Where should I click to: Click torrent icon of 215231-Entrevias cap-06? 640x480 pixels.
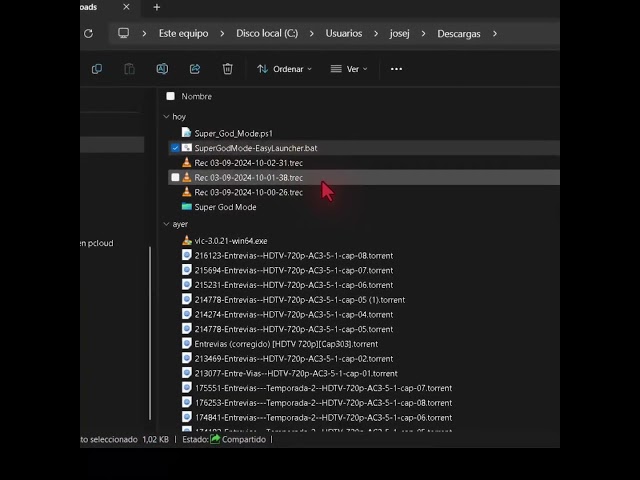[187, 284]
